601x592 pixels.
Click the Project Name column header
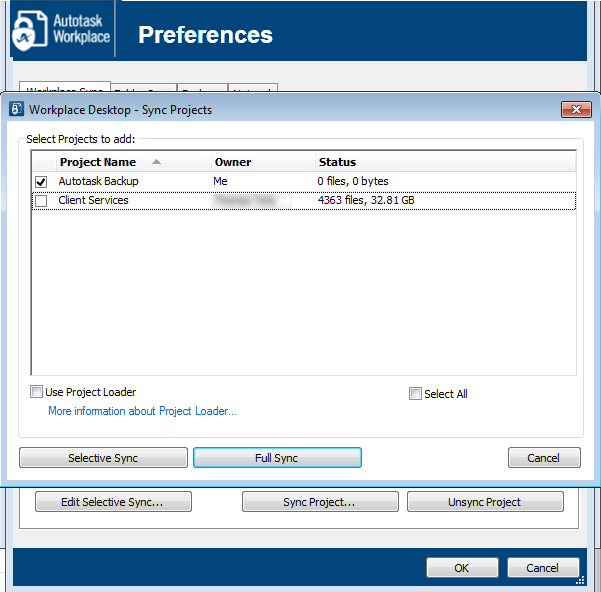coord(98,162)
